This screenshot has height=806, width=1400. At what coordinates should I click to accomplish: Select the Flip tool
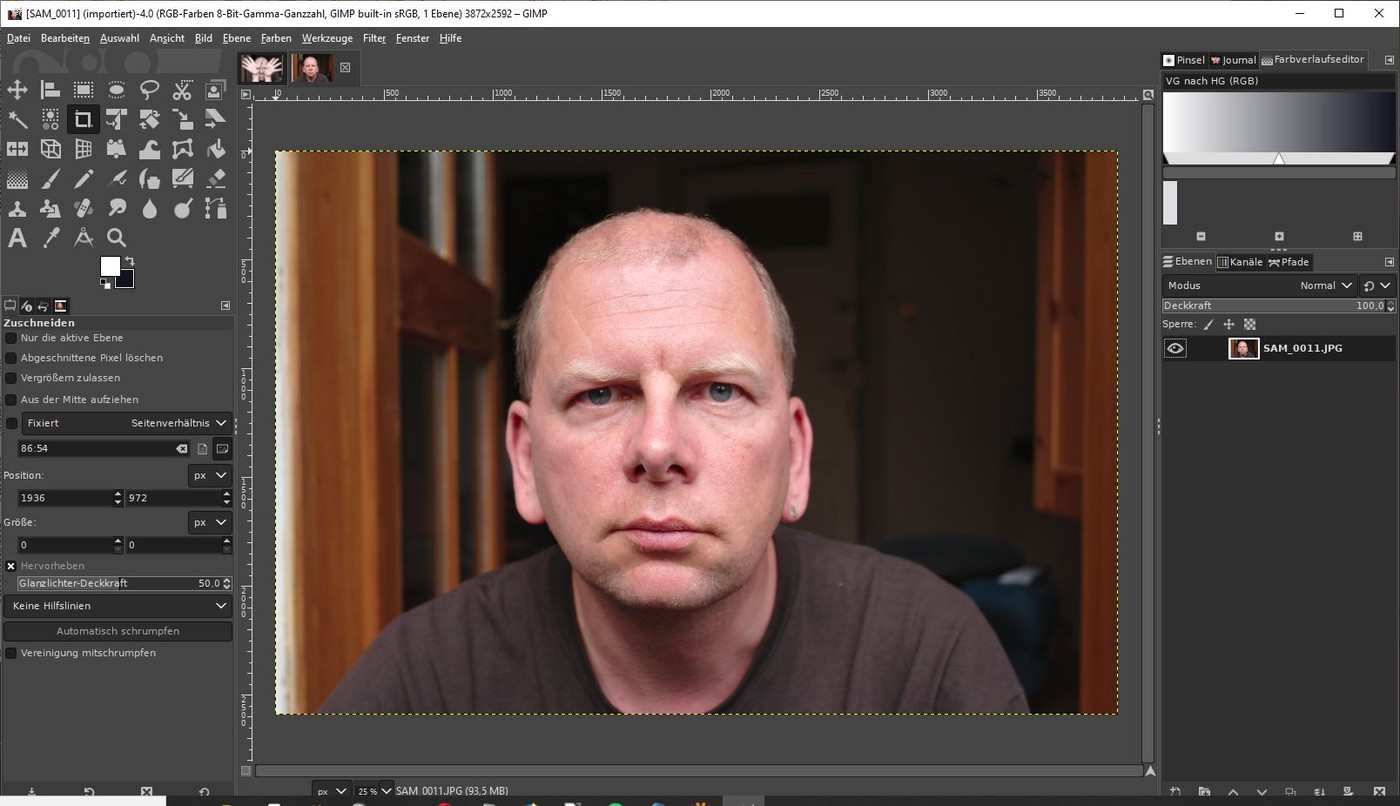[x=17, y=149]
